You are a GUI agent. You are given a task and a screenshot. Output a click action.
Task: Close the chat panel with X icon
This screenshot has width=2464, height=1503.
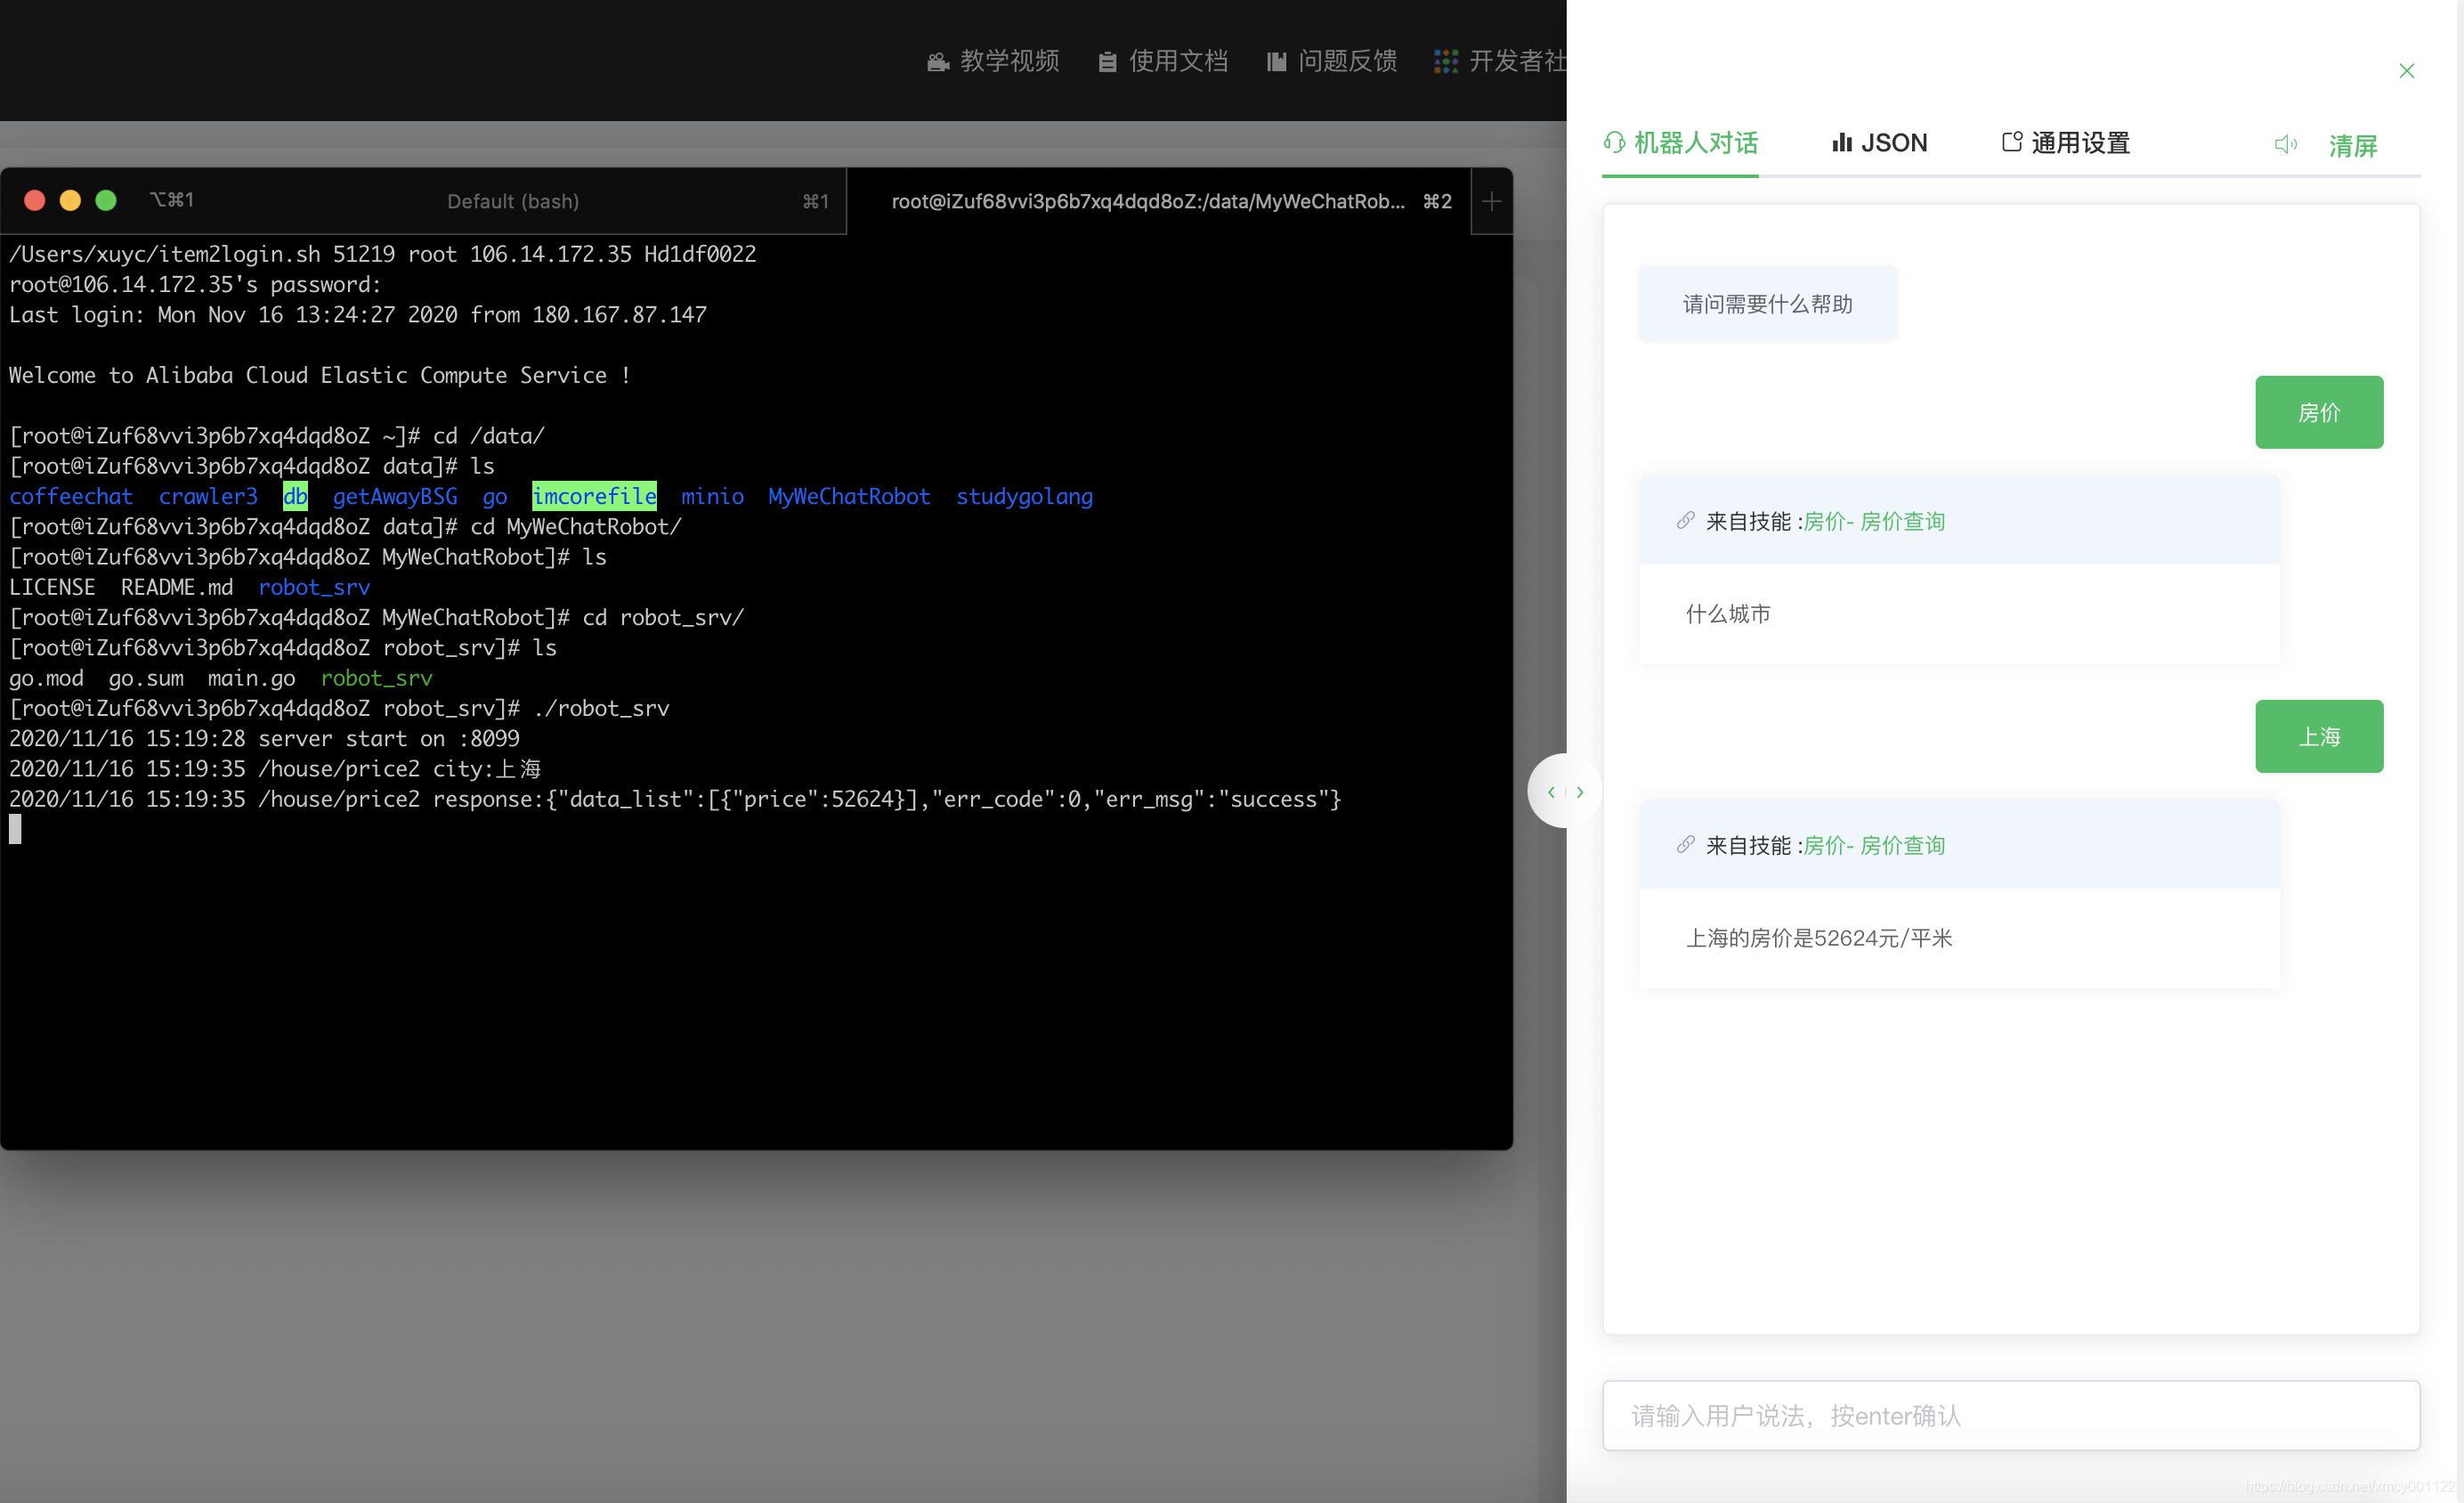2406,71
